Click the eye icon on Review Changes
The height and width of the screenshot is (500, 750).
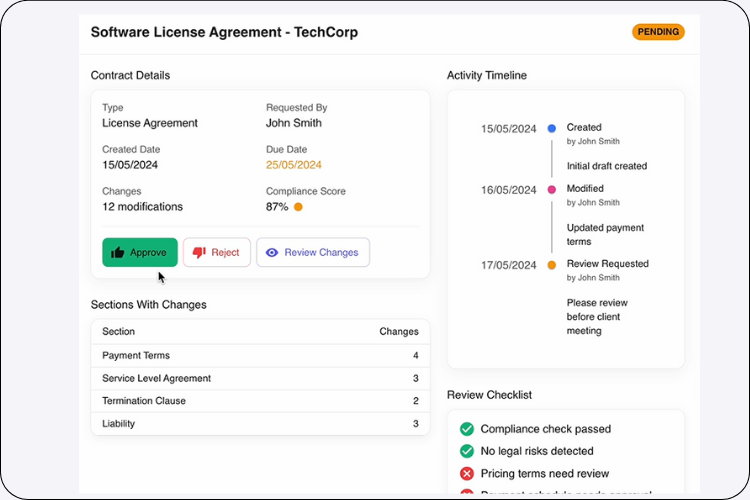pyautogui.click(x=272, y=253)
